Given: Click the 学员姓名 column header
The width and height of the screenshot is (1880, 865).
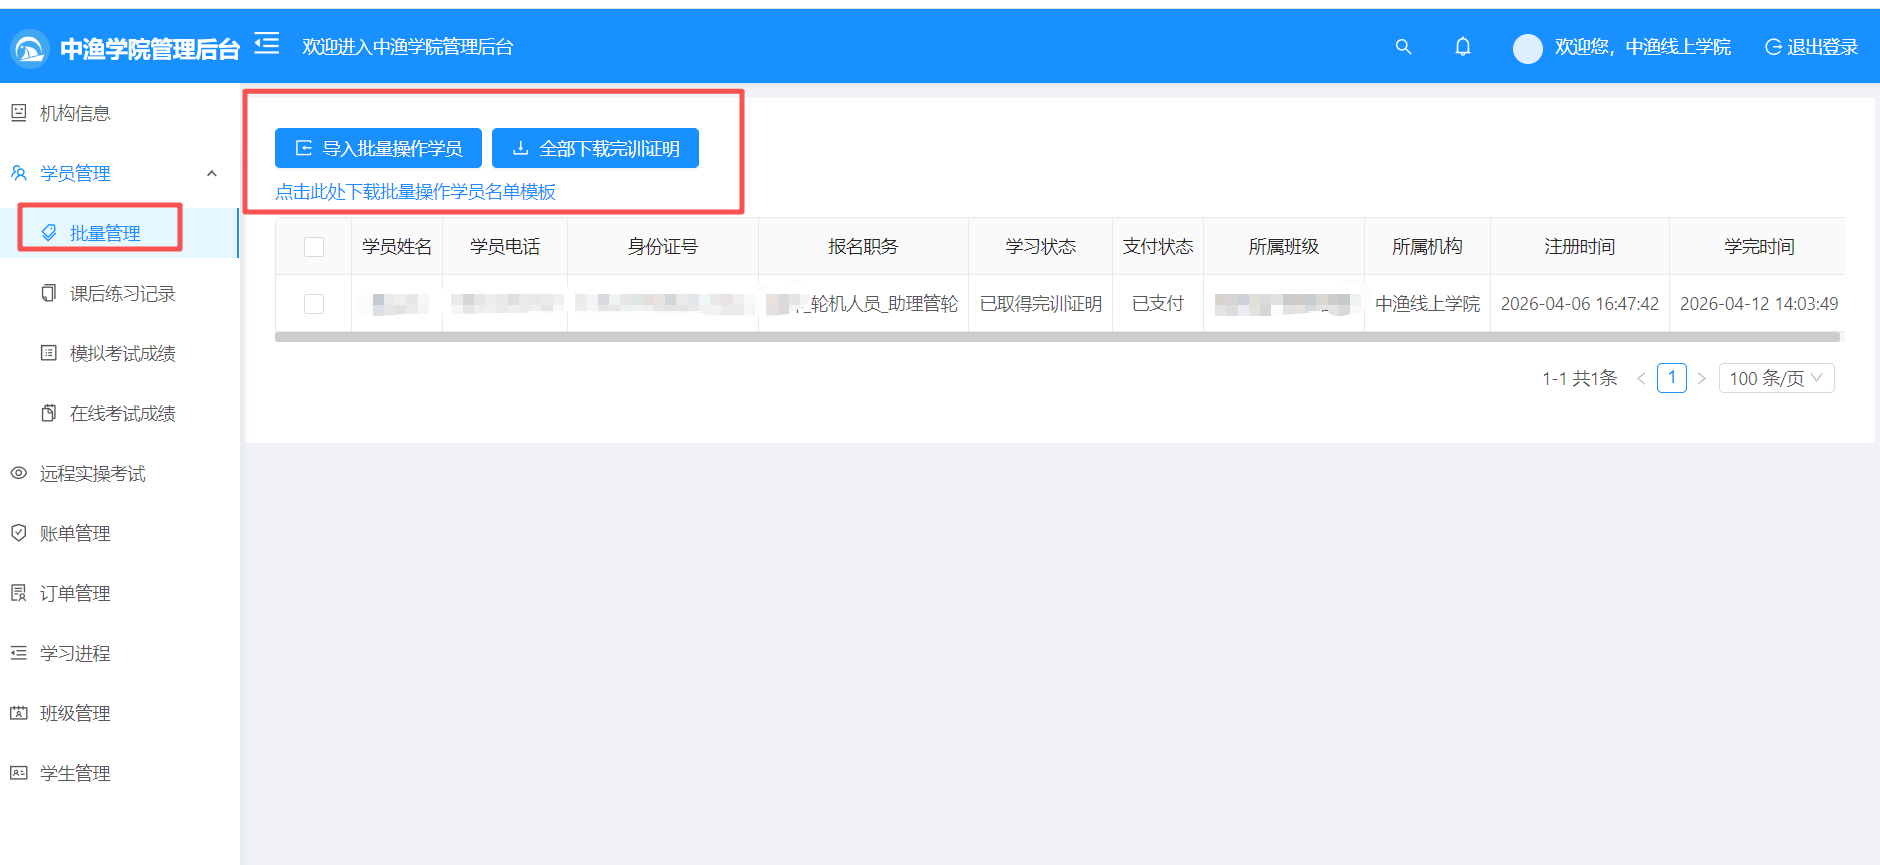Looking at the screenshot, I should (397, 247).
